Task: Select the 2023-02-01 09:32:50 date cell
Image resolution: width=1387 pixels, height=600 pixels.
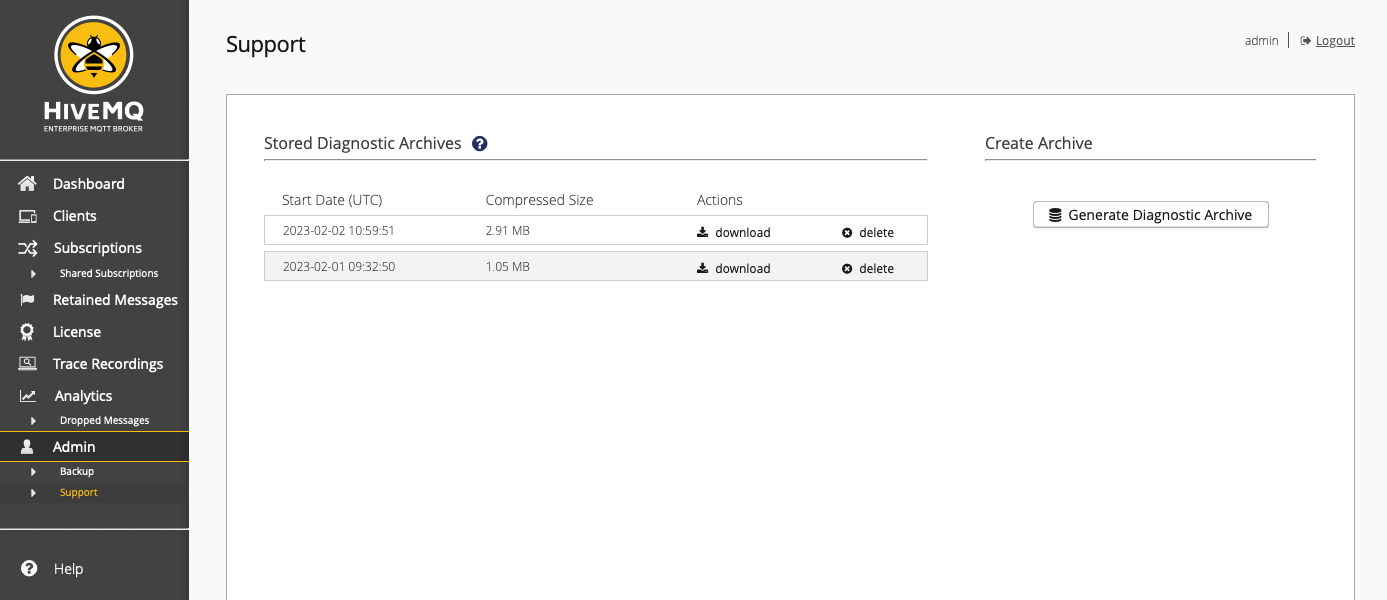Action: [339, 267]
